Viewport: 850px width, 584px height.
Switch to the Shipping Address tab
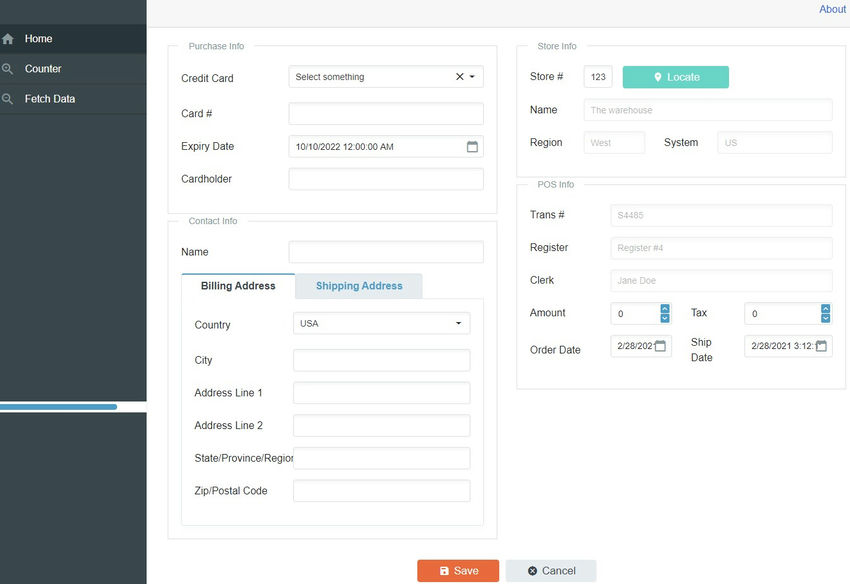pos(358,285)
